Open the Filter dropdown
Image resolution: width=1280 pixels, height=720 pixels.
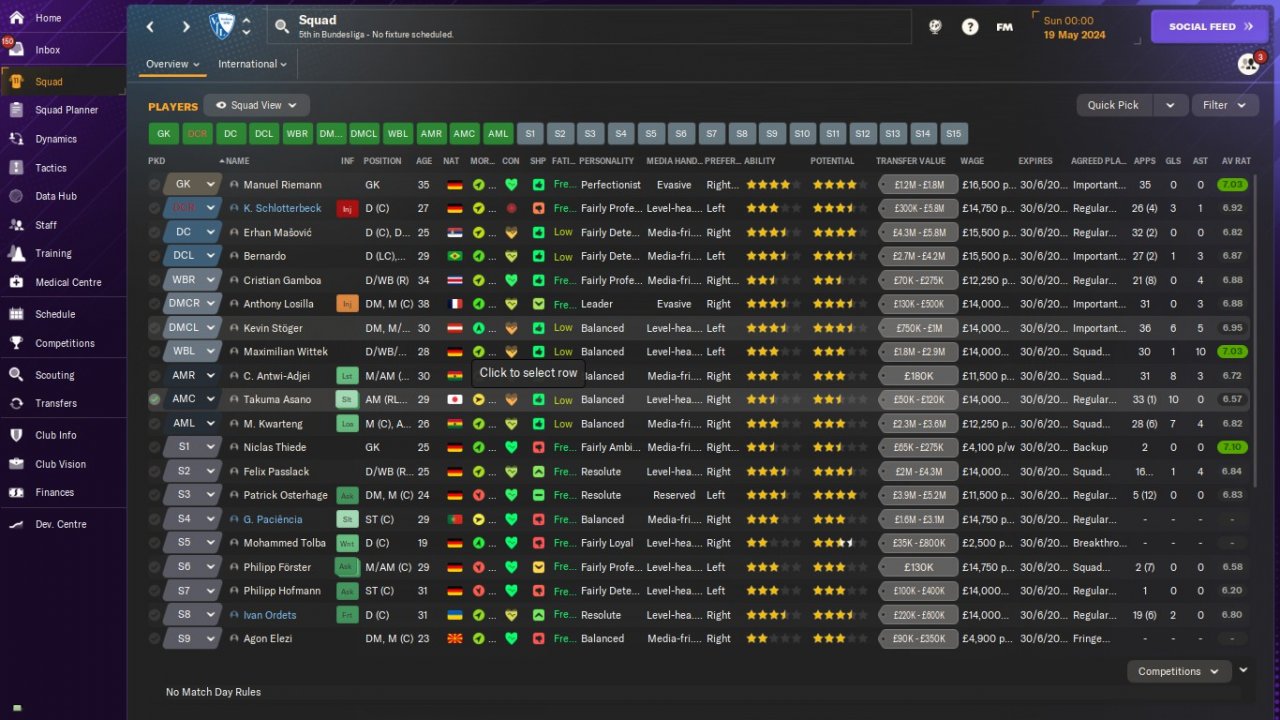pyautogui.click(x=1225, y=105)
